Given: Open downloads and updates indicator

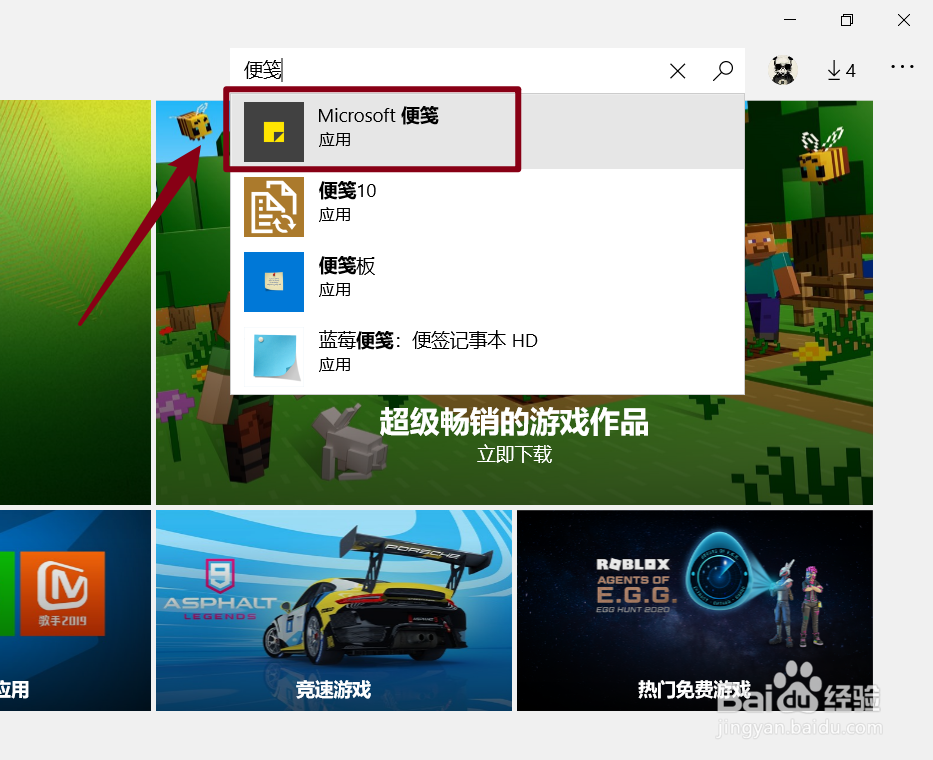Looking at the screenshot, I should pyautogui.click(x=841, y=70).
